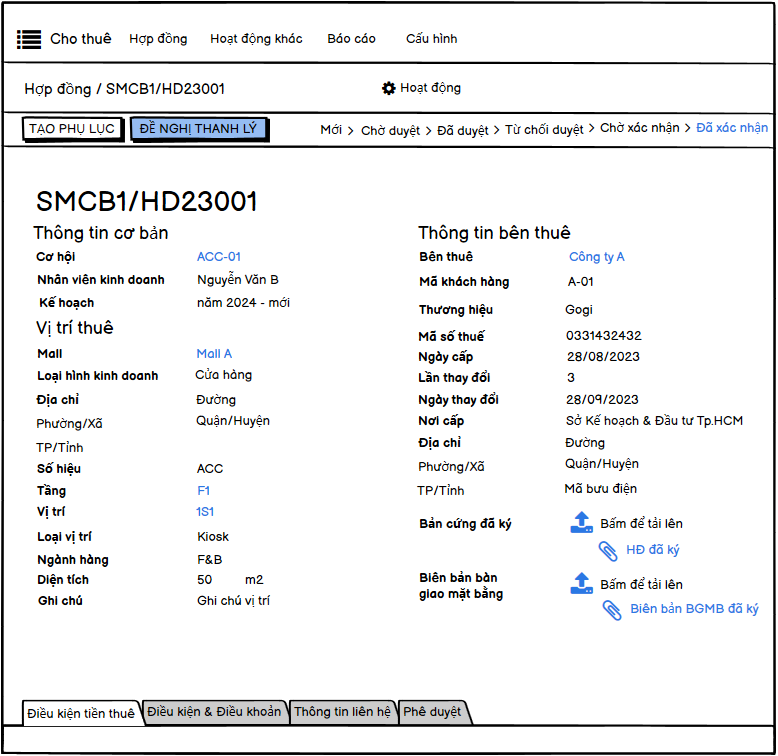
Task: Open the Hợp đồng menu
Action: (x=158, y=39)
